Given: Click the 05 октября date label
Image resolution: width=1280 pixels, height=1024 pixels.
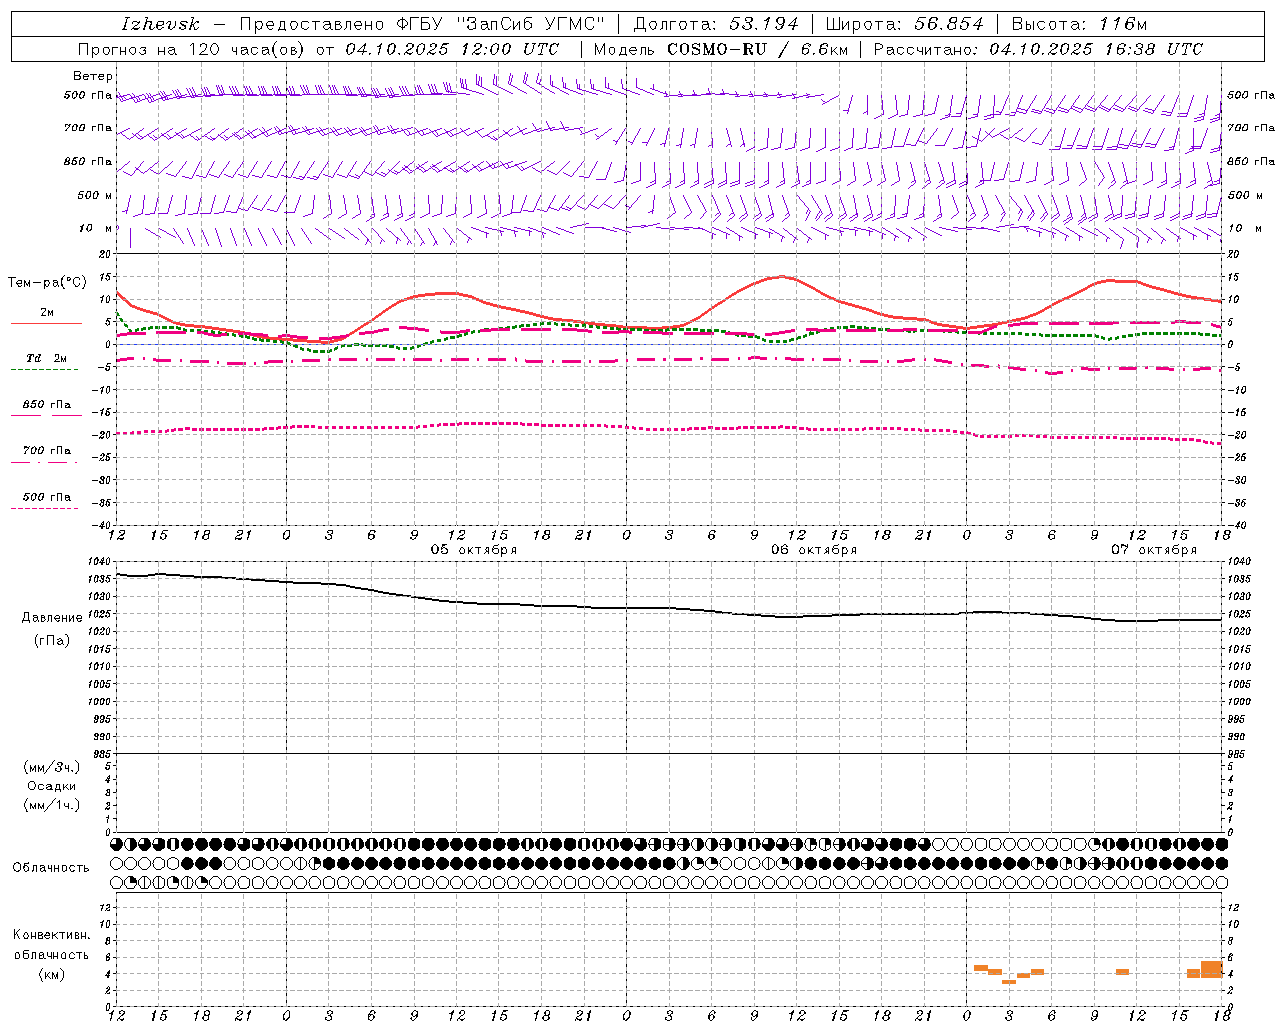Looking at the screenshot, I should pos(474,549).
